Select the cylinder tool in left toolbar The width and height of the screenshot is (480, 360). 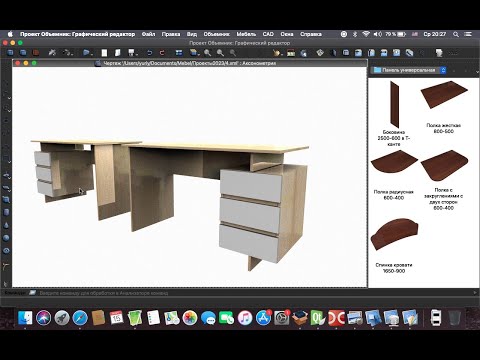tap(6, 212)
